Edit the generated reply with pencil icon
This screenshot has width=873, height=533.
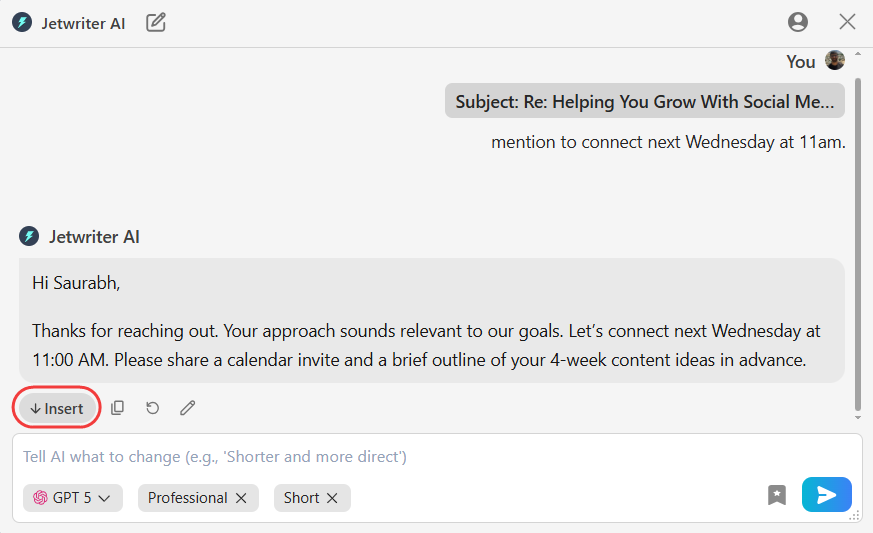click(x=188, y=408)
